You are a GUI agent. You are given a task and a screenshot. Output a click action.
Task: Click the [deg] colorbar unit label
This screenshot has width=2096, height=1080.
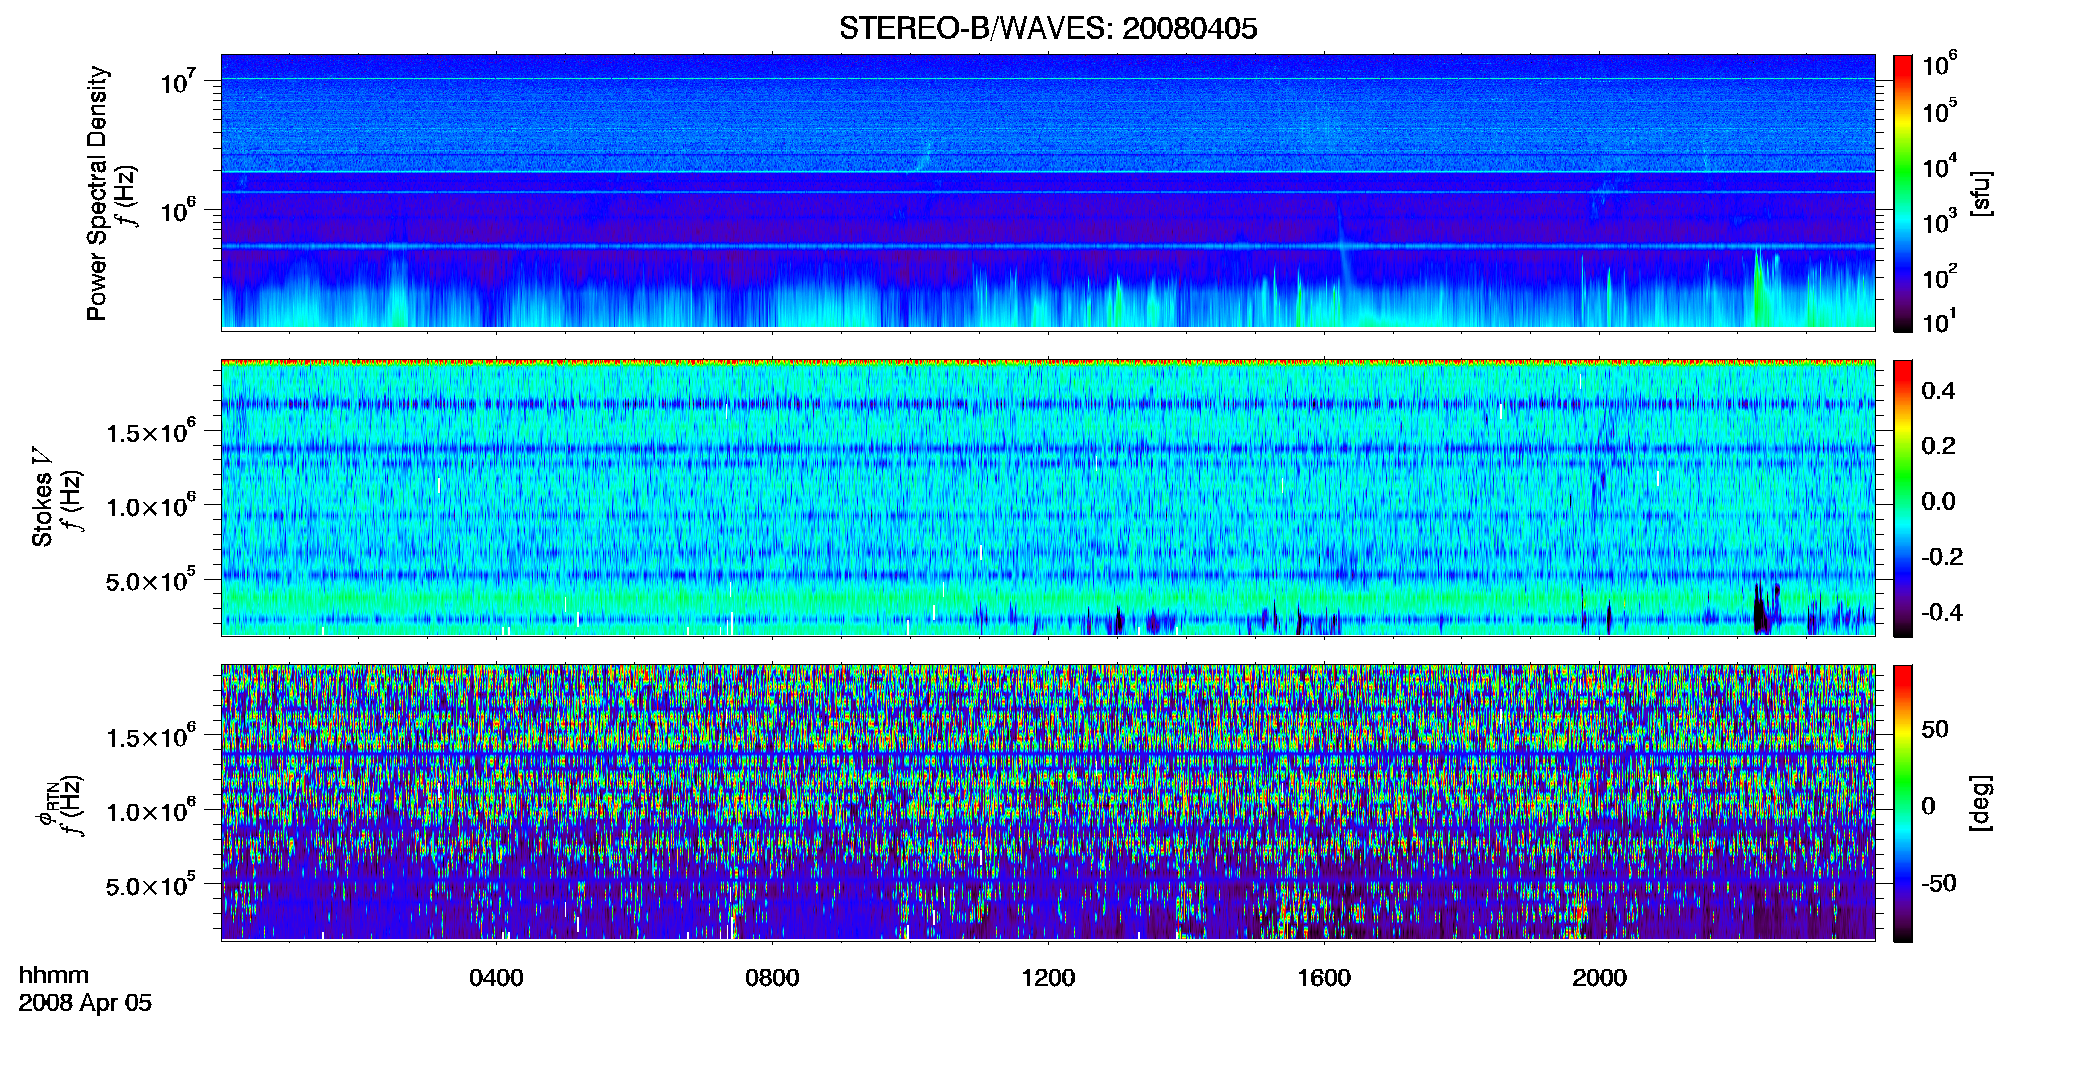pyautogui.click(x=1981, y=803)
